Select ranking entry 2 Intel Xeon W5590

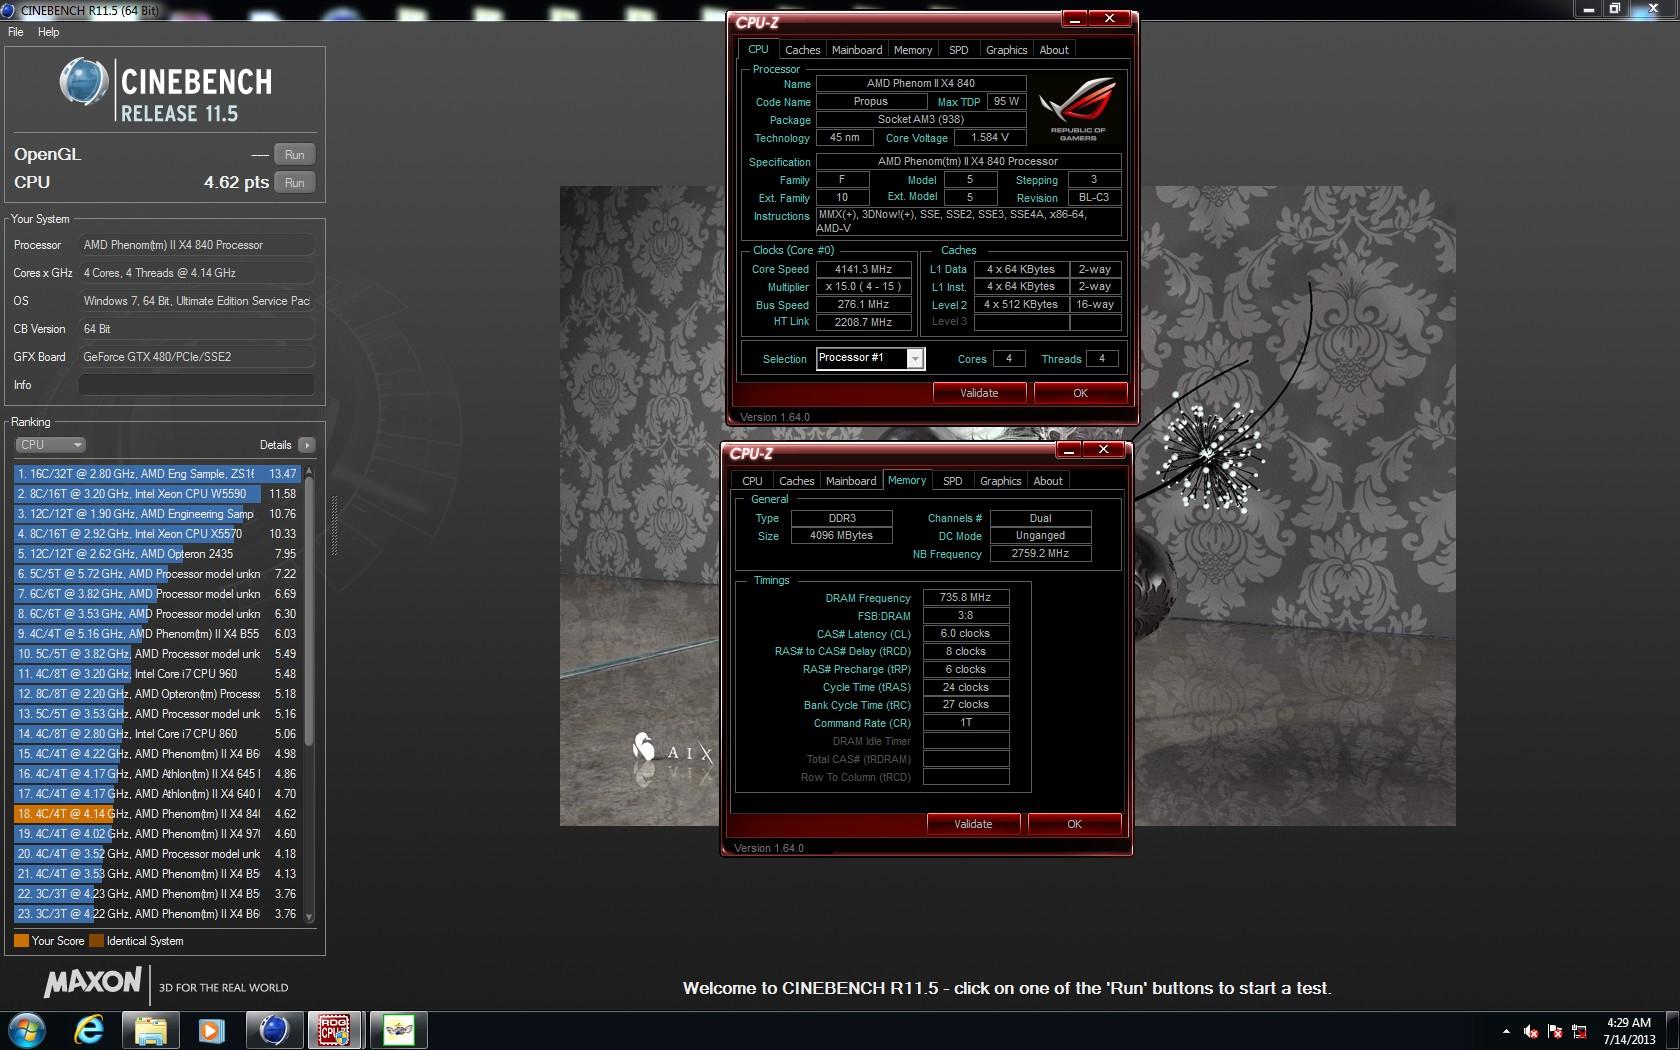pos(157,494)
